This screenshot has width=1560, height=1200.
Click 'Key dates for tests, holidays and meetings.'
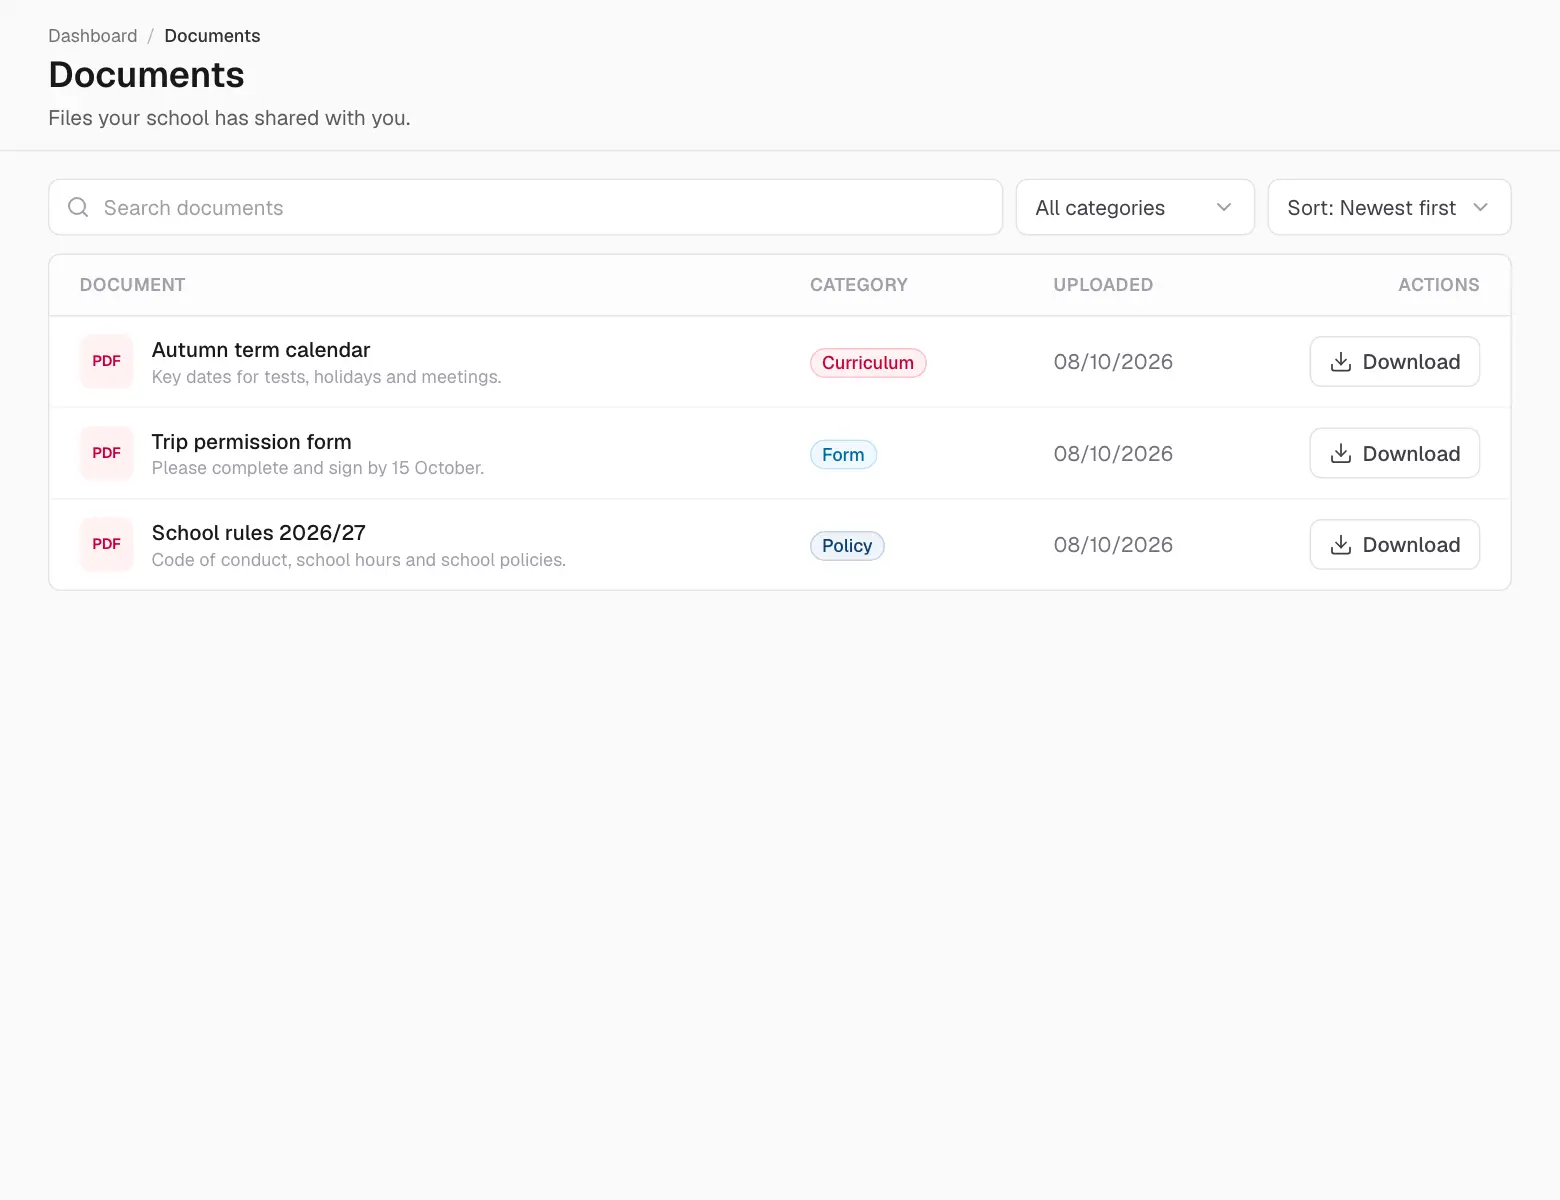(326, 377)
